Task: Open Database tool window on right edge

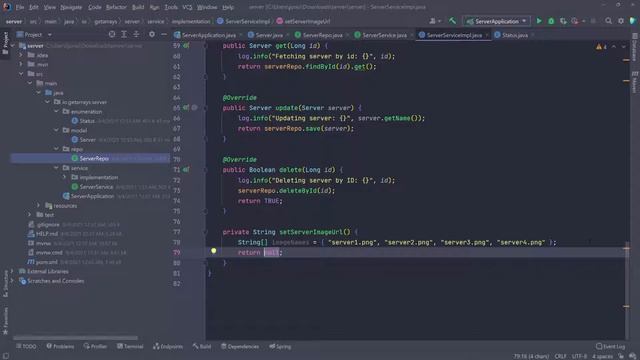Action: (635, 47)
